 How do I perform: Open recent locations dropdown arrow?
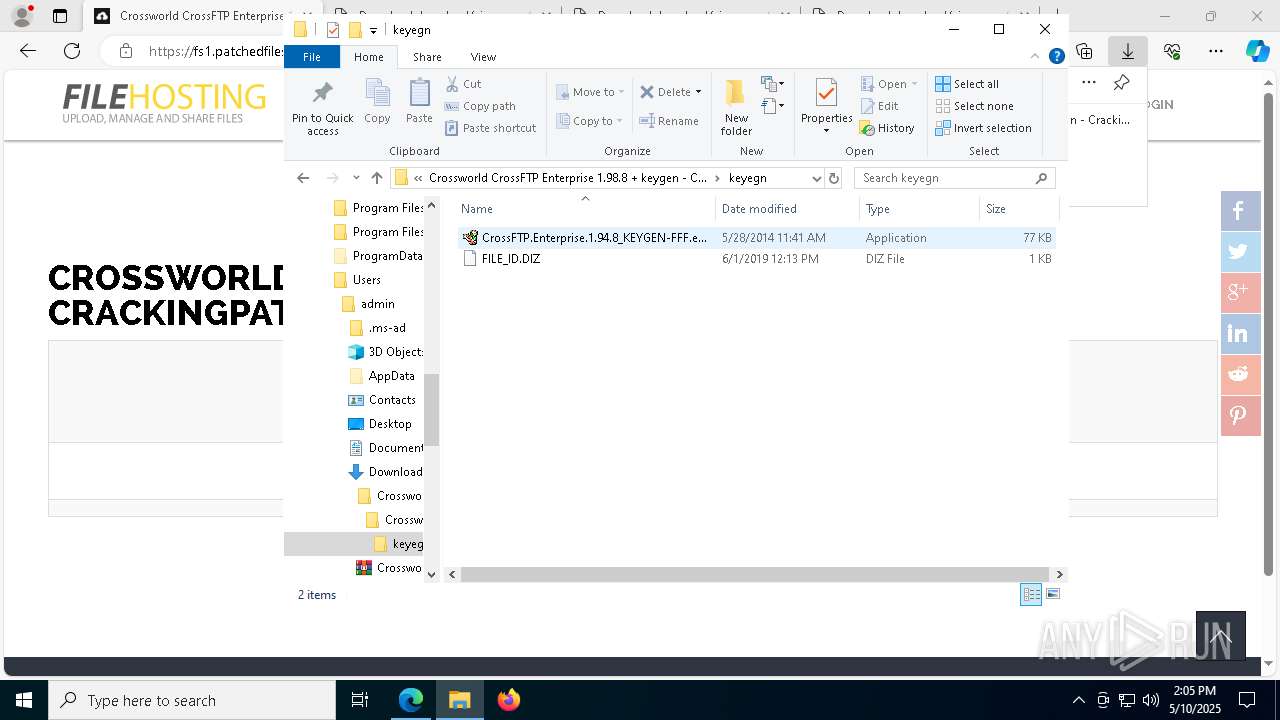(x=356, y=178)
